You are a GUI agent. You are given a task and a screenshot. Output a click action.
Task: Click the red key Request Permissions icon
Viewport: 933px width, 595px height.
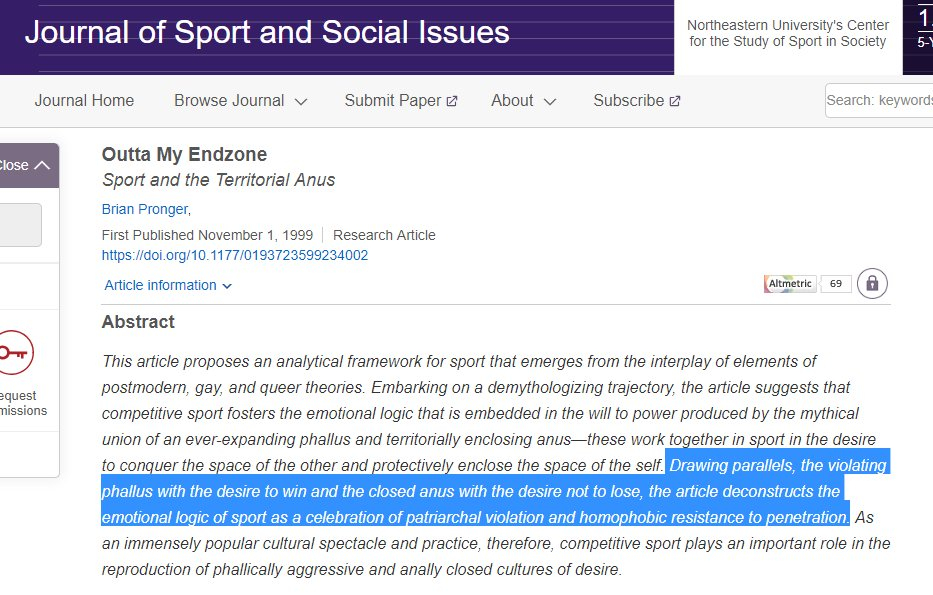pyautogui.click(x=15, y=352)
